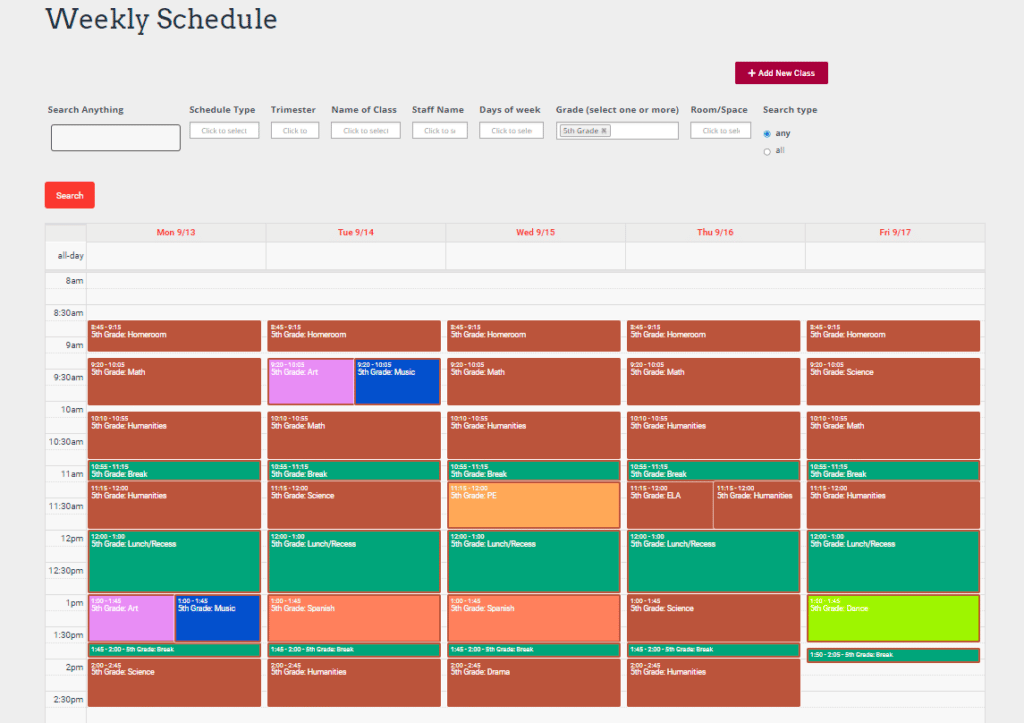
Task: Click the Mon 9/13 column header
Action: (176, 233)
